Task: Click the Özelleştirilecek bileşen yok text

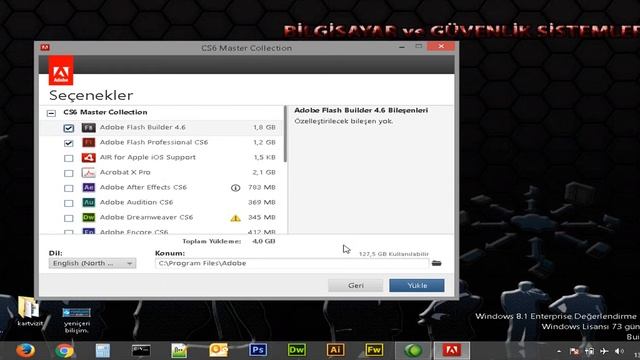Action: click(x=344, y=121)
